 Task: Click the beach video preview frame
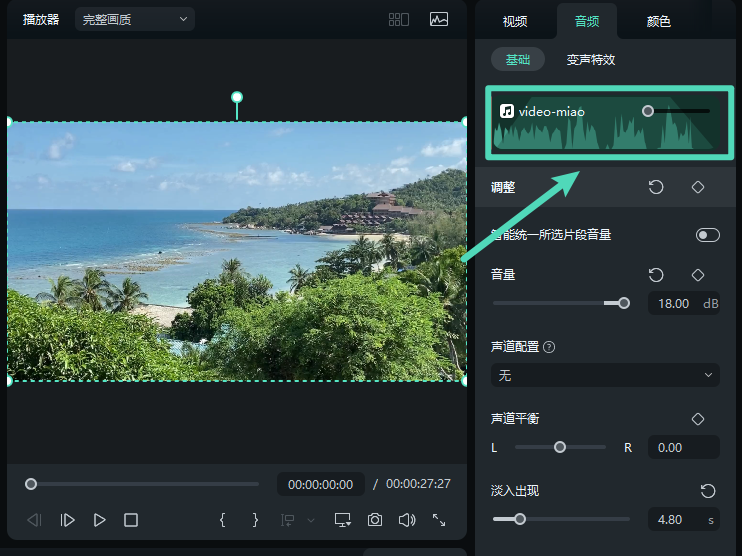[x=237, y=251]
